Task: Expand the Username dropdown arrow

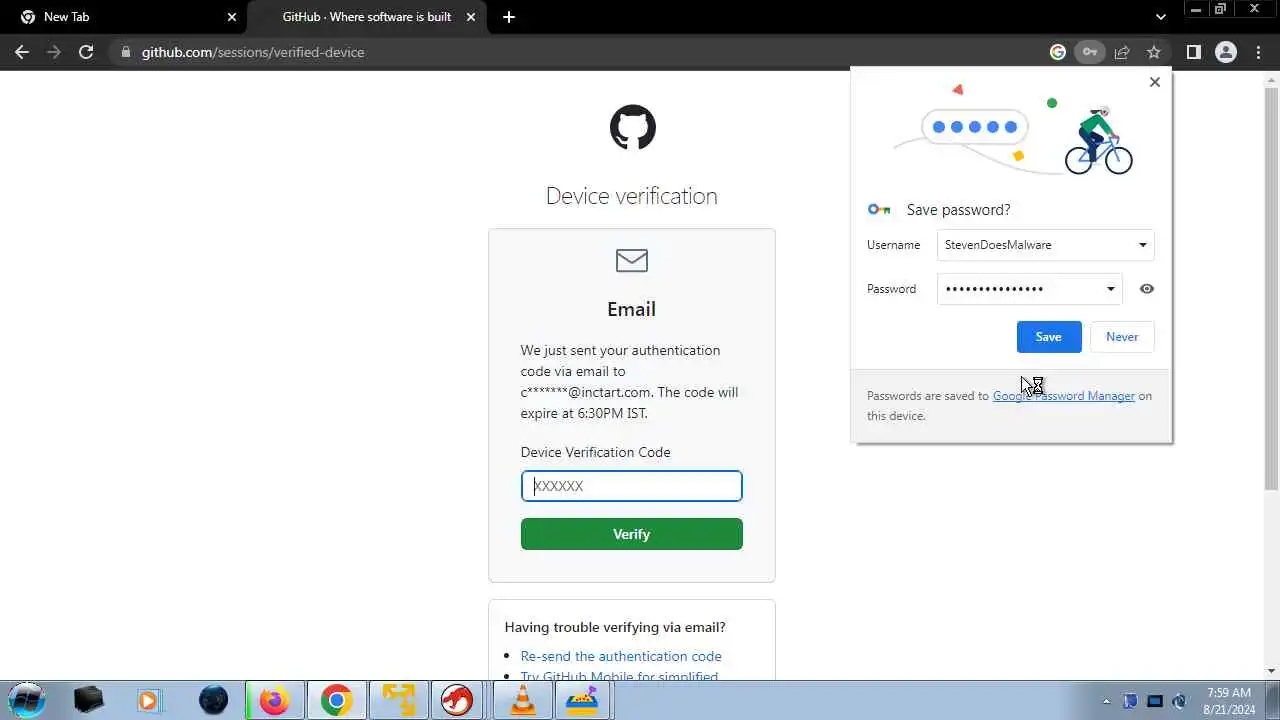Action: click(x=1142, y=245)
